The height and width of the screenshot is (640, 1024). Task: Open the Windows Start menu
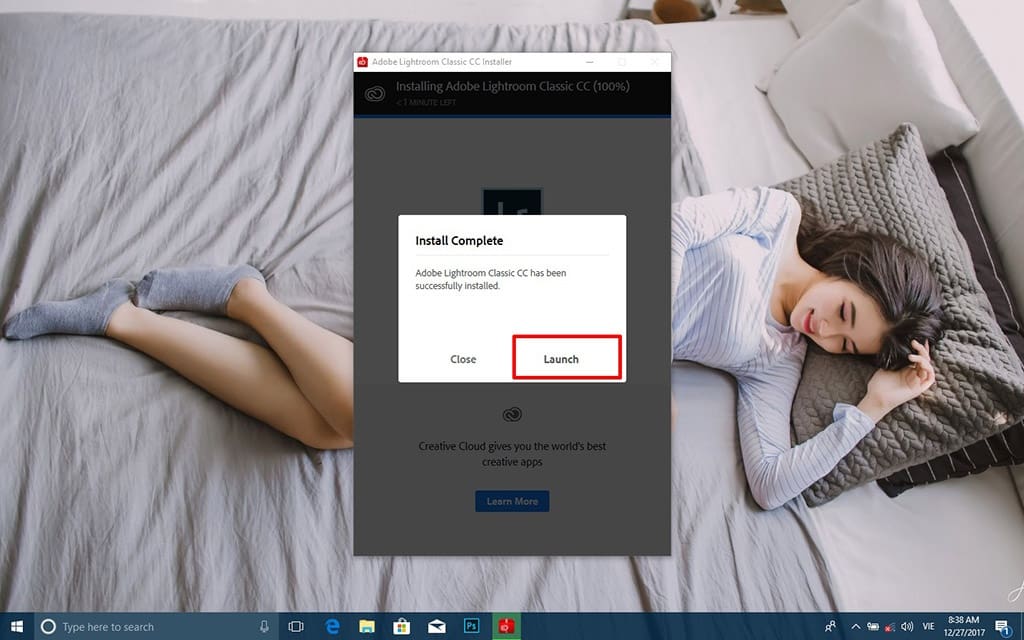click(17, 626)
